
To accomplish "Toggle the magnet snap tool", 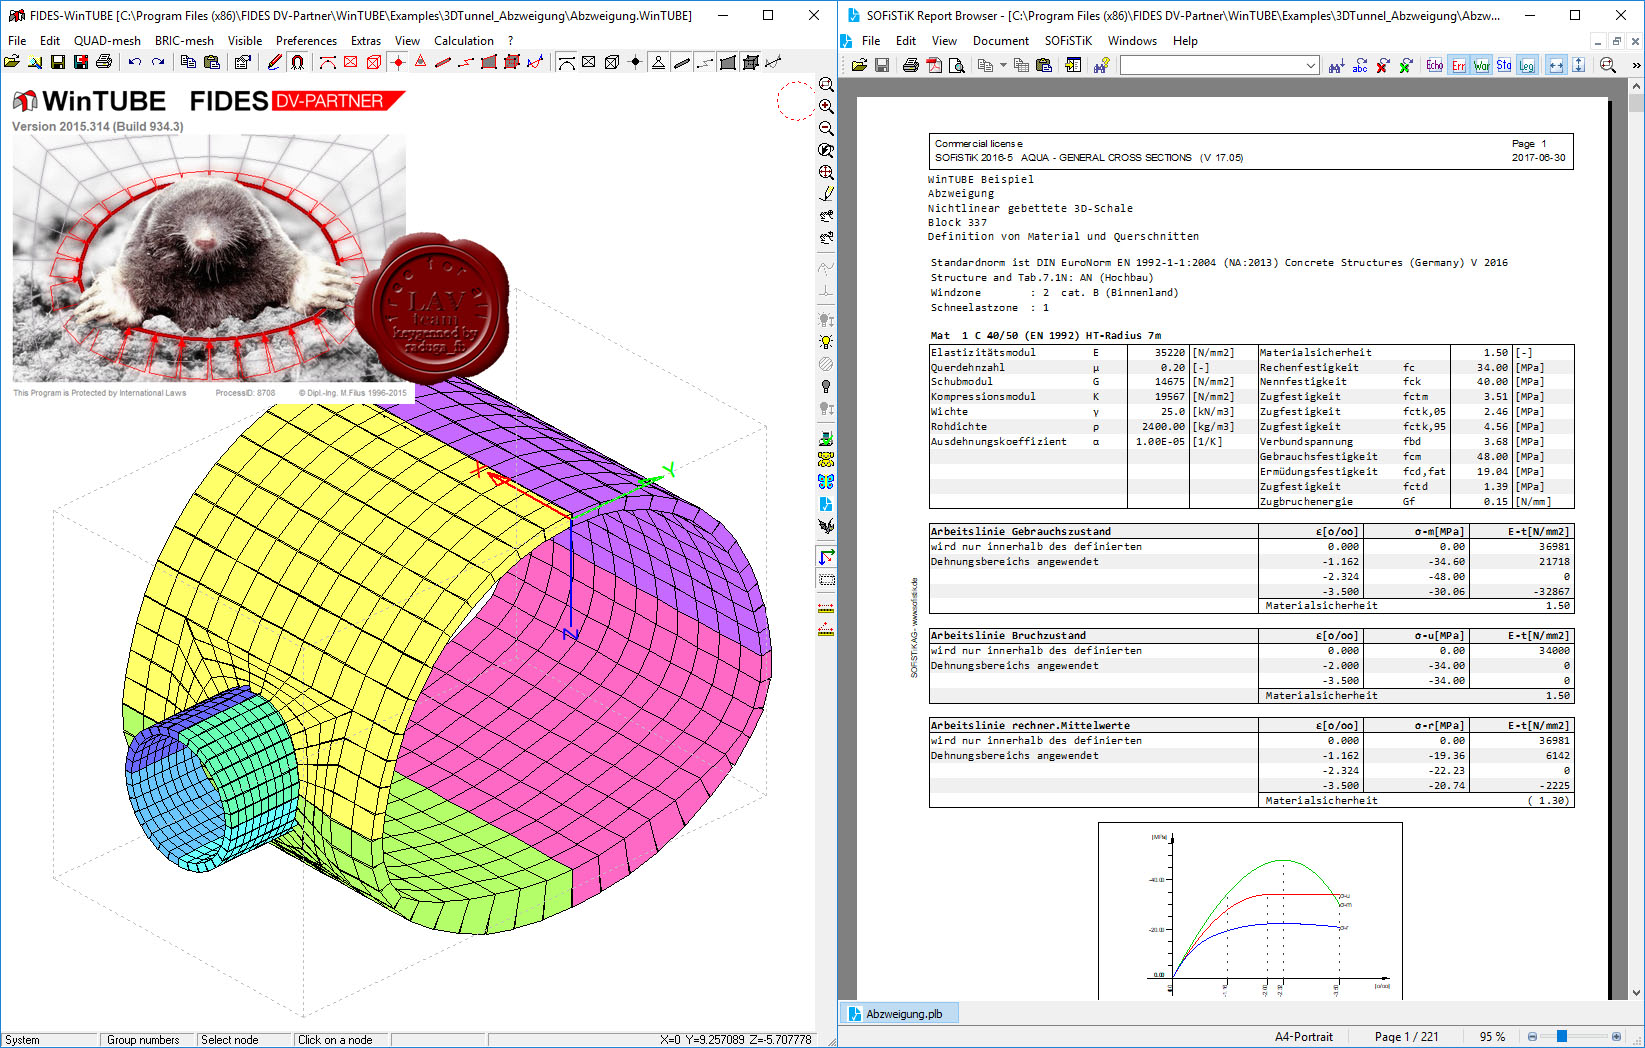I will click(x=297, y=62).
